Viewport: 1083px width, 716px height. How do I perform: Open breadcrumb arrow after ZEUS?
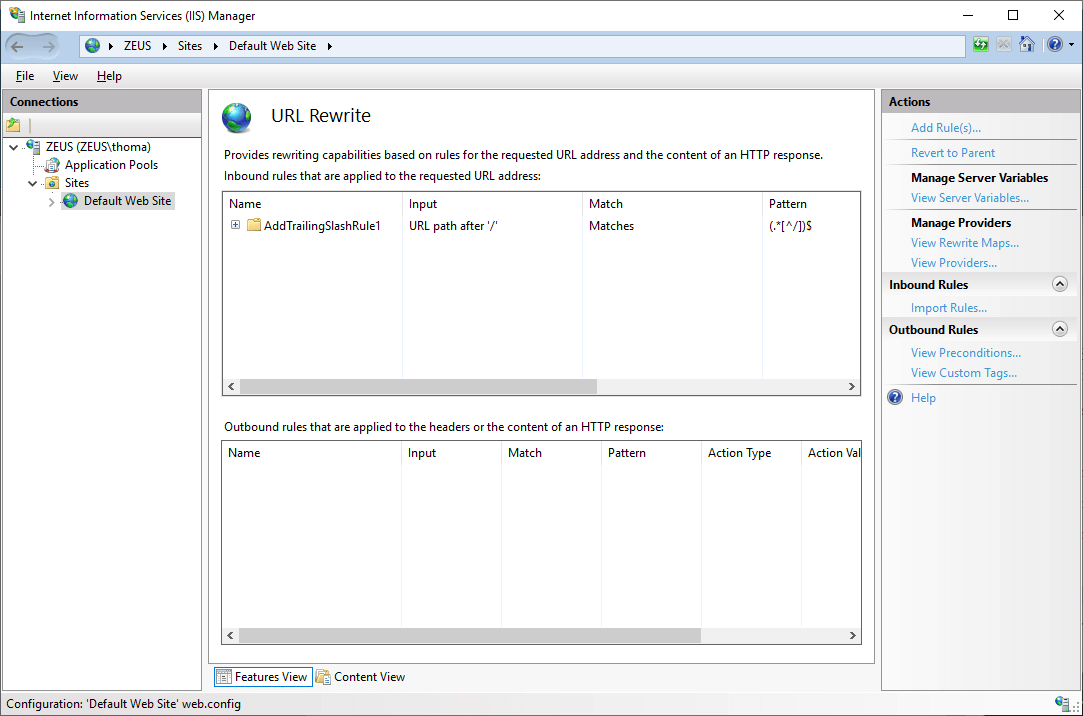(164, 46)
